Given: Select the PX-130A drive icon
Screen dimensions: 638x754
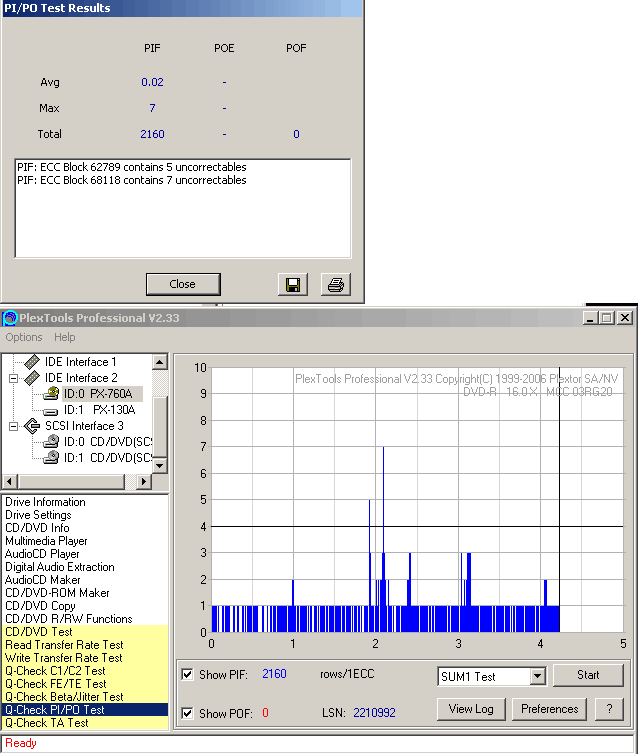Looking at the screenshot, I should (52, 410).
